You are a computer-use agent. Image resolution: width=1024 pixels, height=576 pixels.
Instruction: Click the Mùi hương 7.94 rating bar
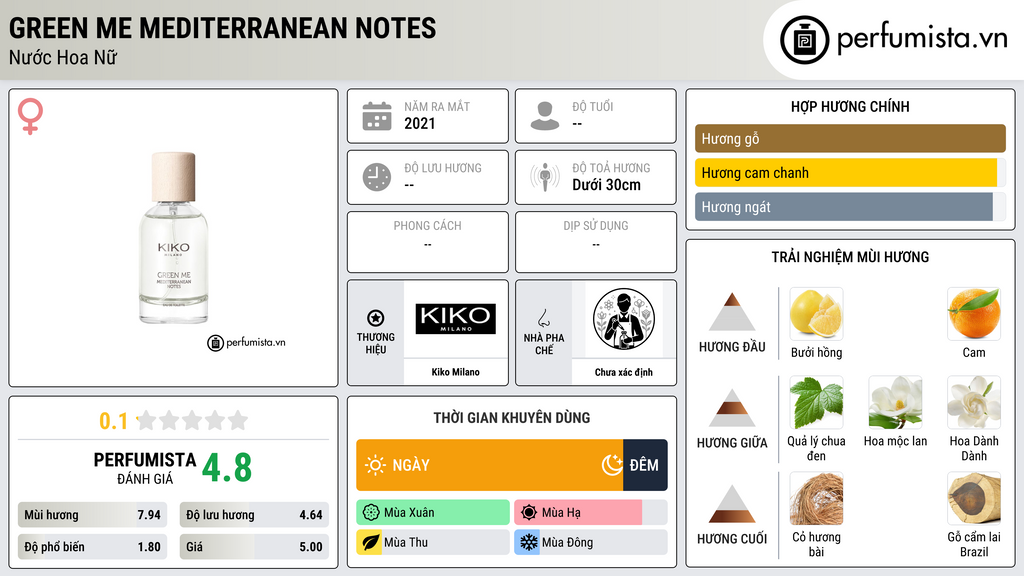point(93,515)
